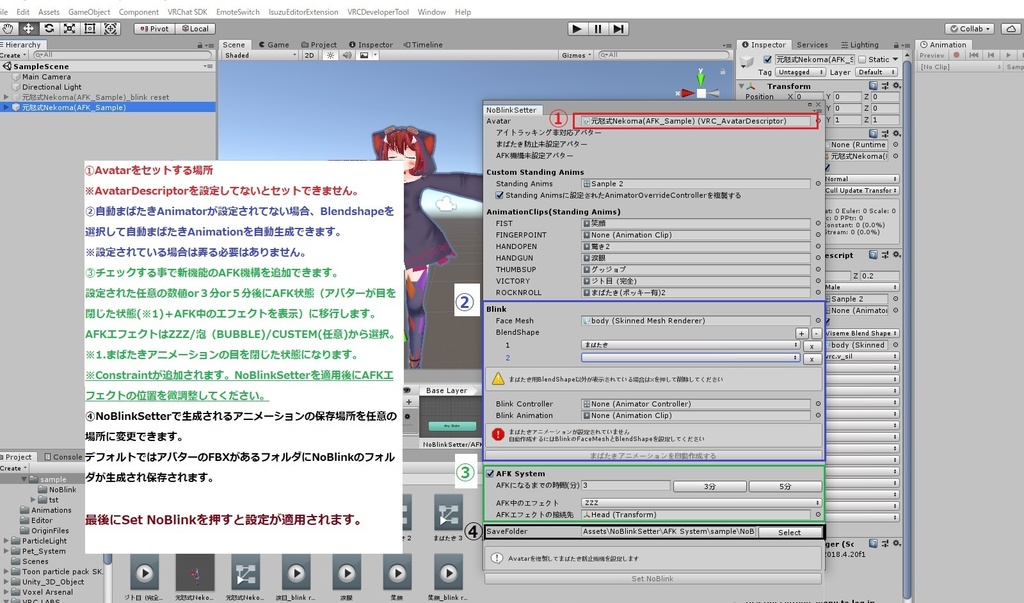Toggle the Static checkbox in Inspector
The image size is (1024, 603).
[x=862, y=59]
